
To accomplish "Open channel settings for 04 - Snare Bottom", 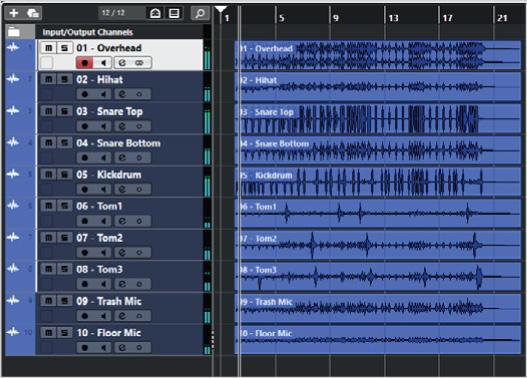I will pyautogui.click(x=122, y=158).
